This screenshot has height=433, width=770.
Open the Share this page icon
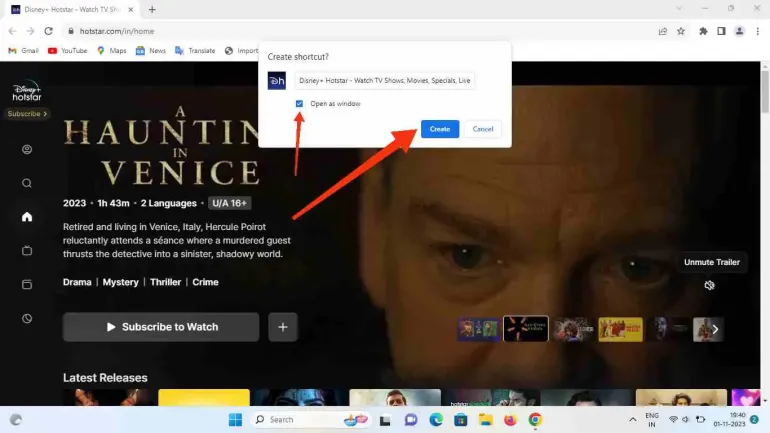coord(663,31)
